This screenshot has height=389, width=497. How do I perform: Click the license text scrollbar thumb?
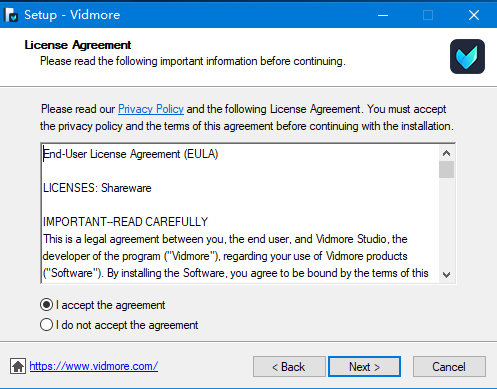(446, 170)
